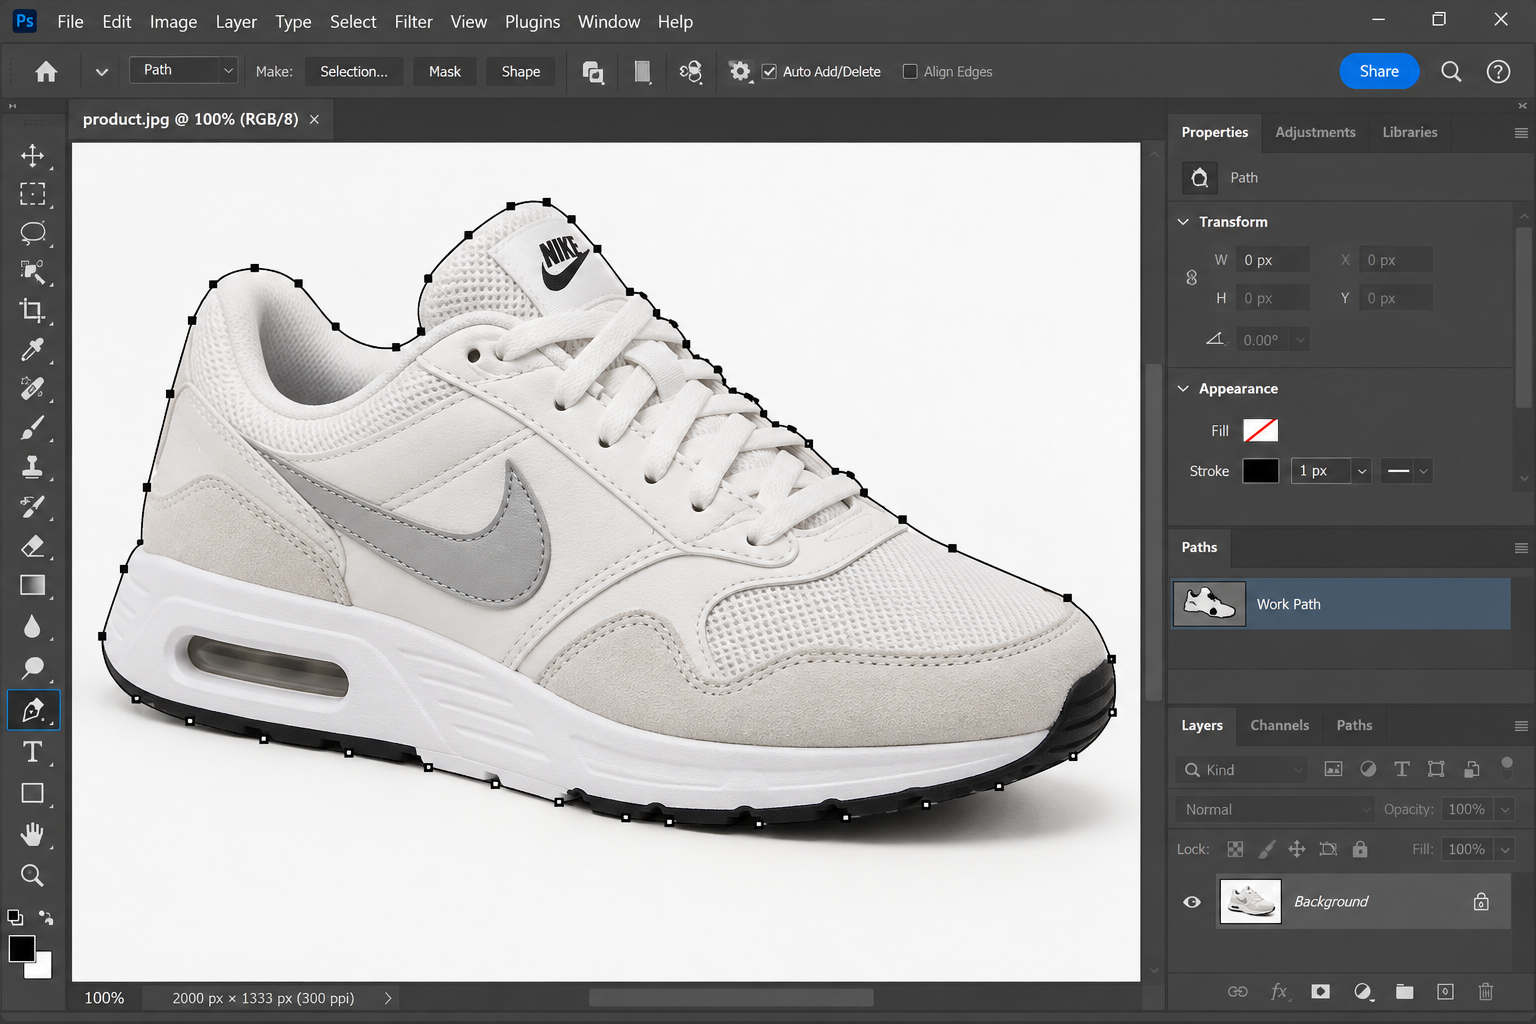Switch to the Adjustments tab

click(1315, 132)
